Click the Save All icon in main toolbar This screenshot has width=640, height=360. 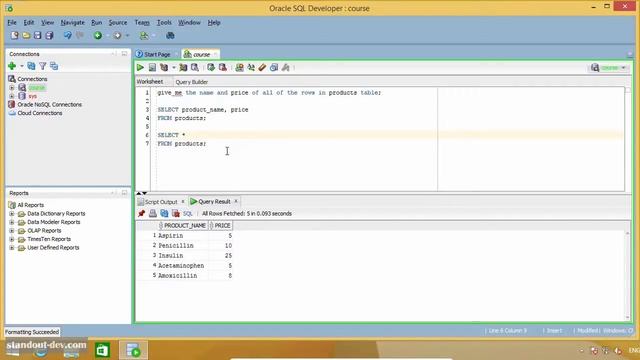point(49,36)
